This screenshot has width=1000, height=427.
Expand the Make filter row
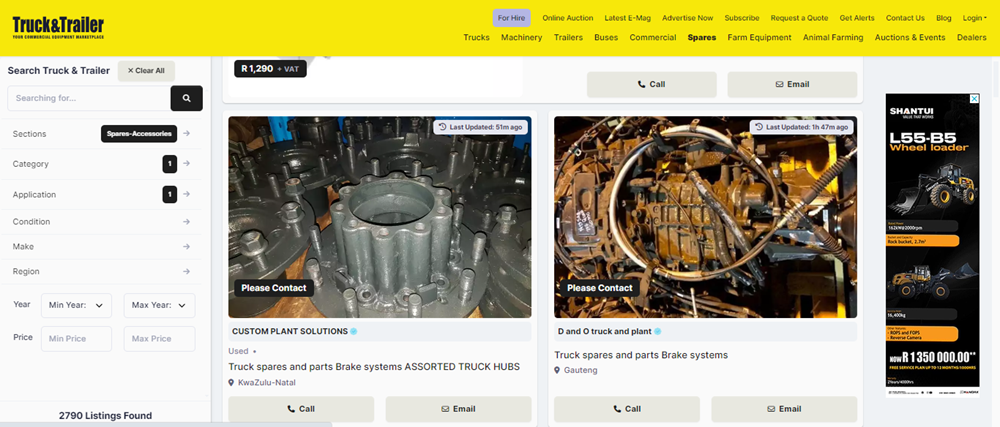coord(101,246)
